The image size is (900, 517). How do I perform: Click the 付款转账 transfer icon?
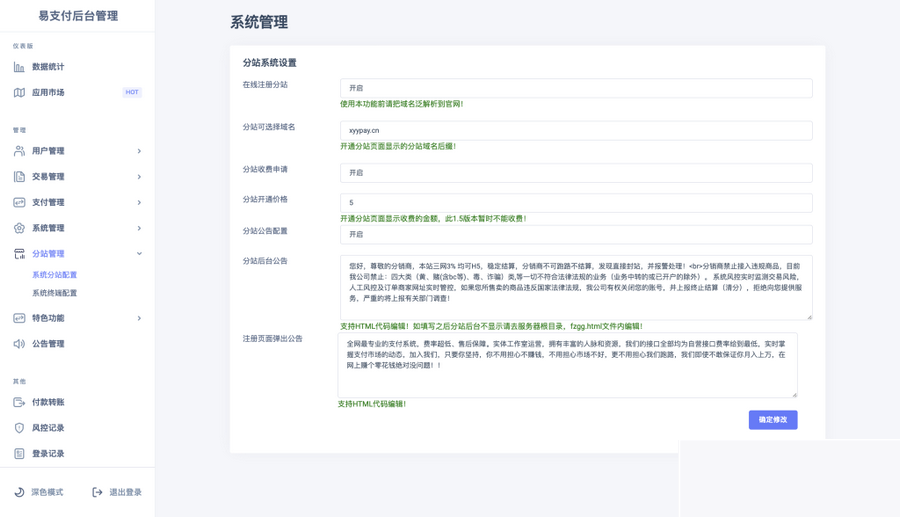[19, 402]
